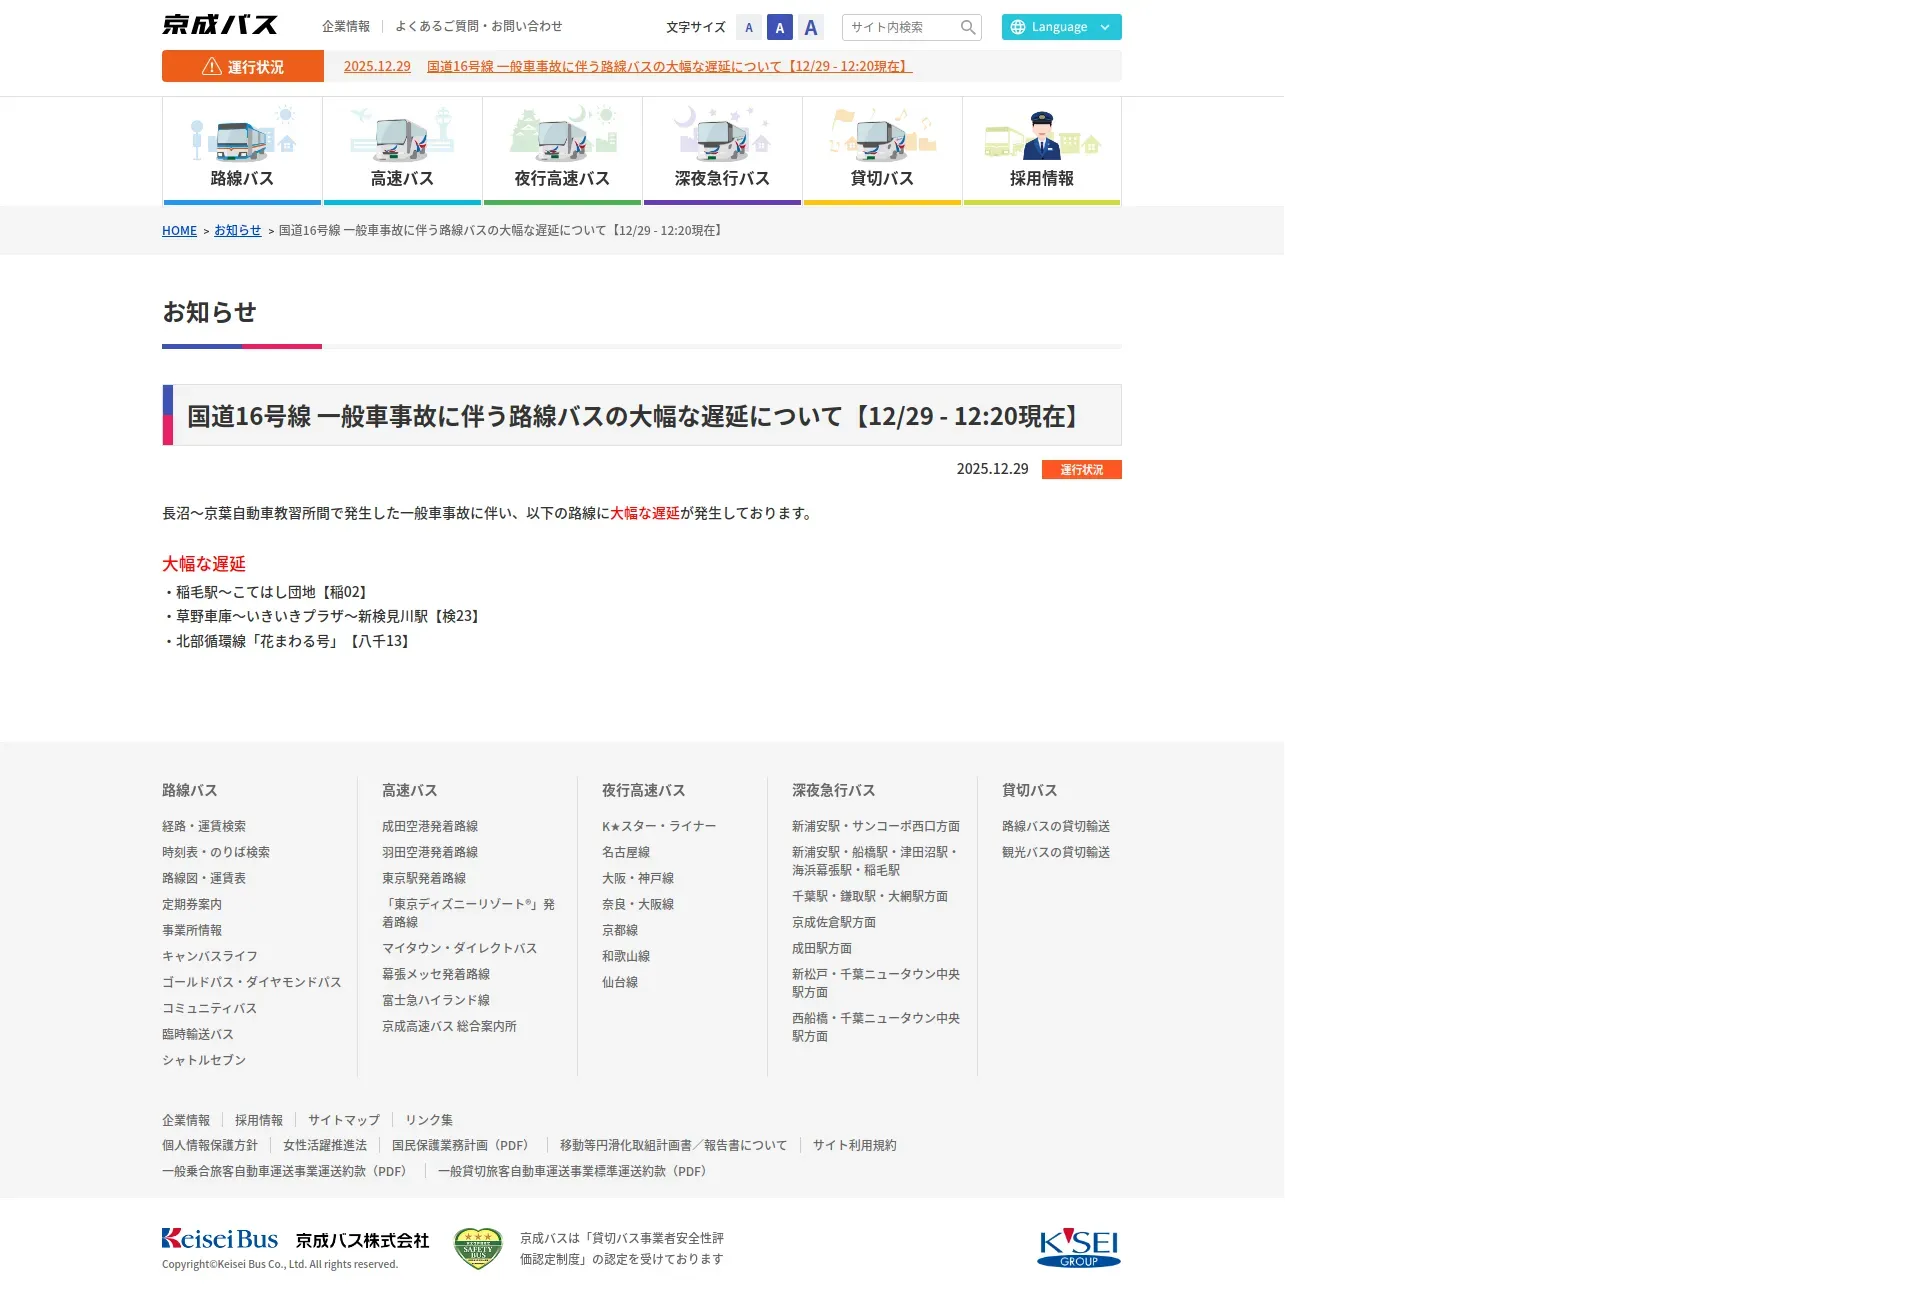Select small font size A
The height and width of the screenshot is (1299, 1920).
point(749,27)
